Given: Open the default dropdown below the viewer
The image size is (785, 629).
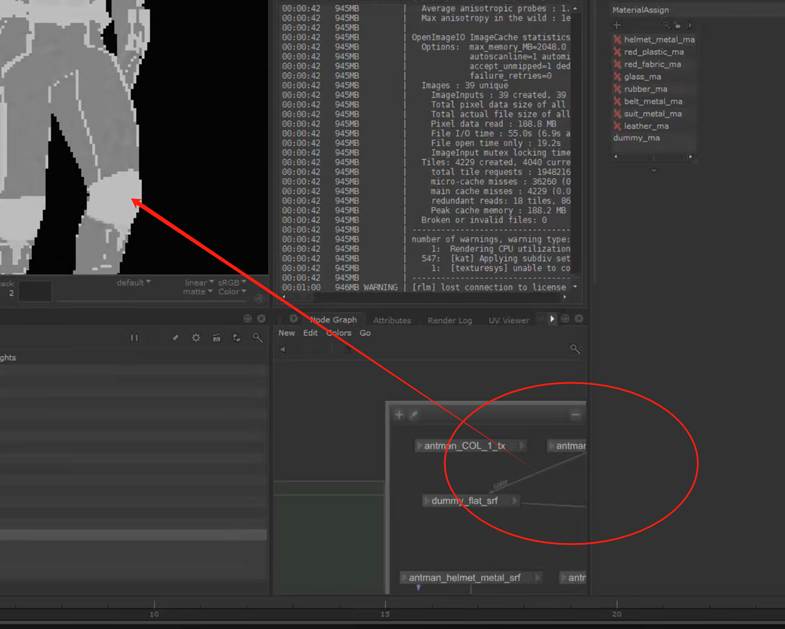Looking at the screenshot, I should point(133,283).
